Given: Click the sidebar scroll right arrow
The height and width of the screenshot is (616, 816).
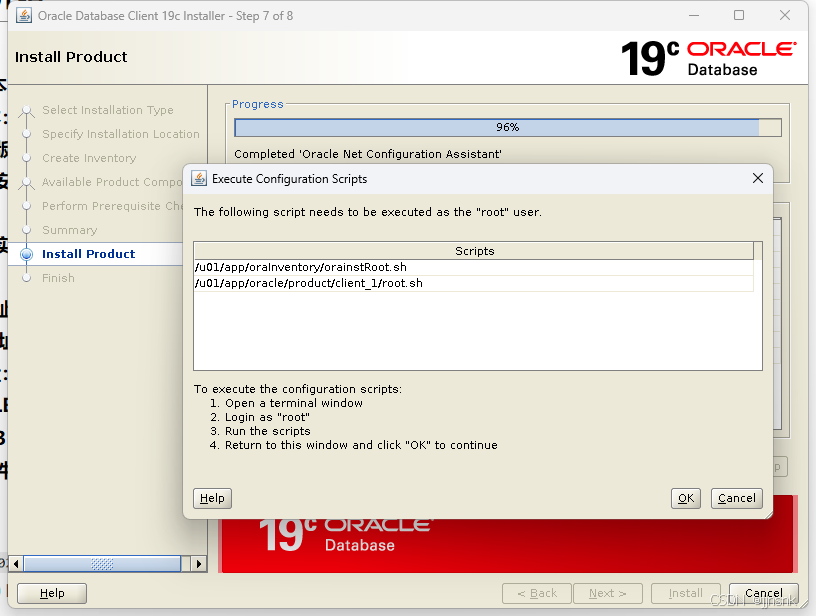Looking at the screenshot, I should click(x=199, y=563).
